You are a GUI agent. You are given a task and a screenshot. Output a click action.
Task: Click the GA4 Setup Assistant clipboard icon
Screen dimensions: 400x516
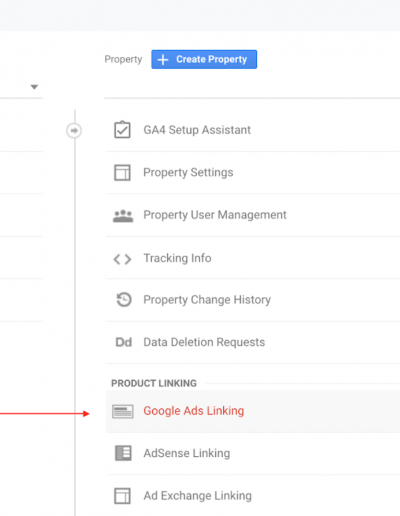tap(122, 130)
